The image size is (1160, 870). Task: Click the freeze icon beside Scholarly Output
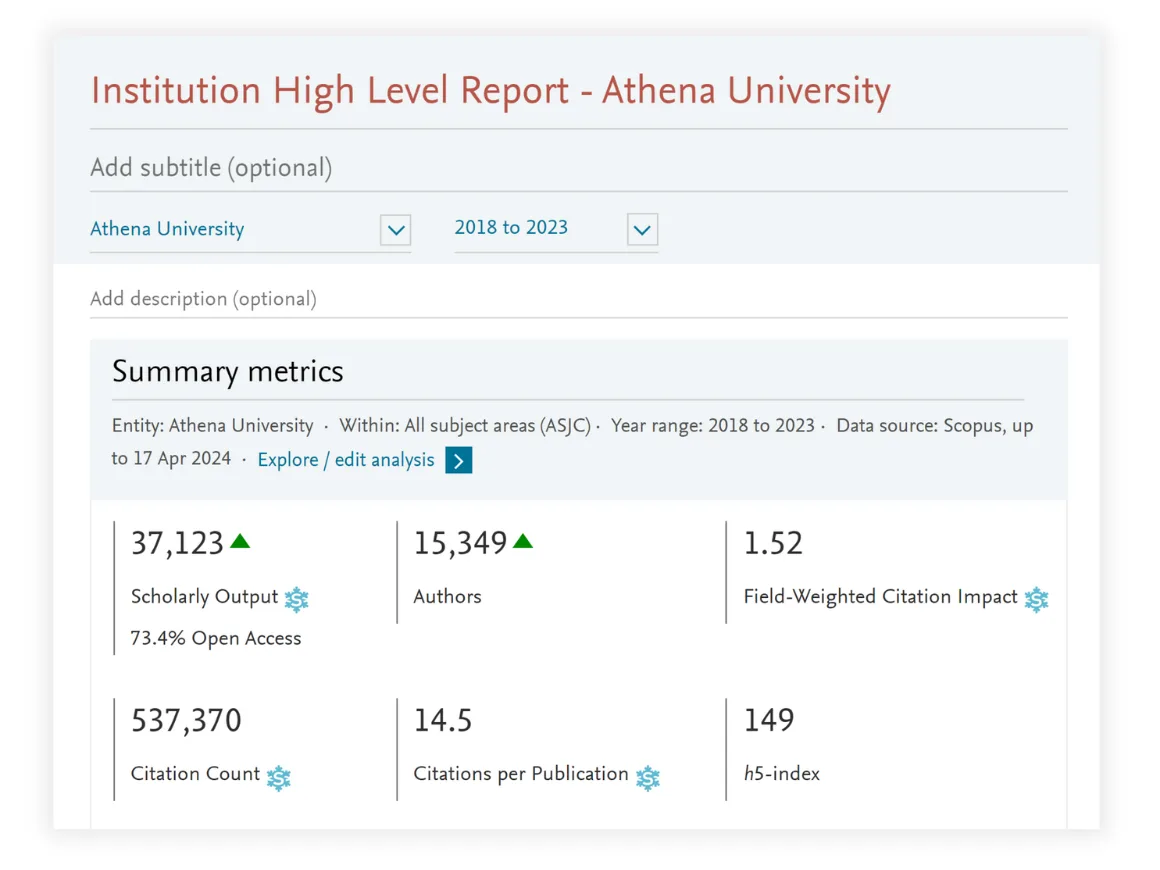298,599
